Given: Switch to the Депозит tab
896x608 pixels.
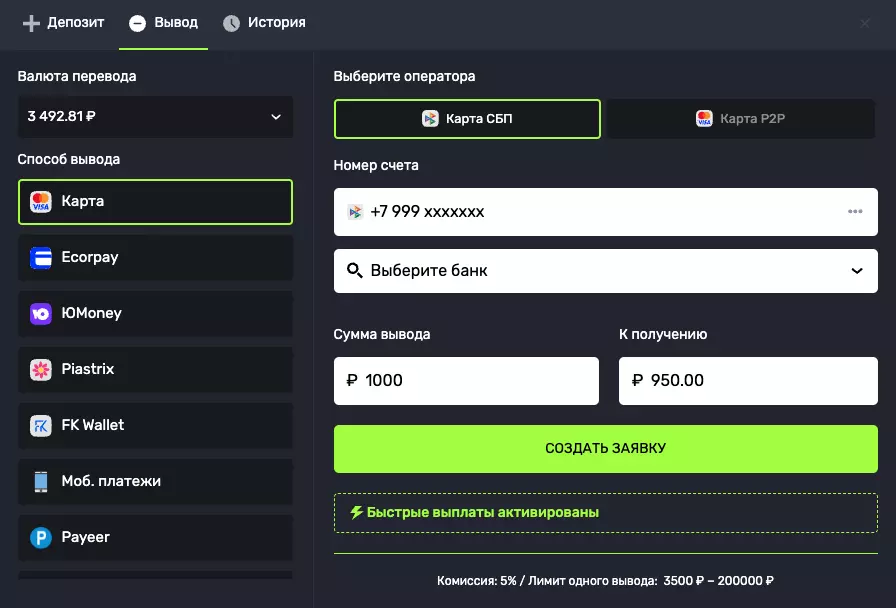Looking at the screenshot, I should pos(62,22).
